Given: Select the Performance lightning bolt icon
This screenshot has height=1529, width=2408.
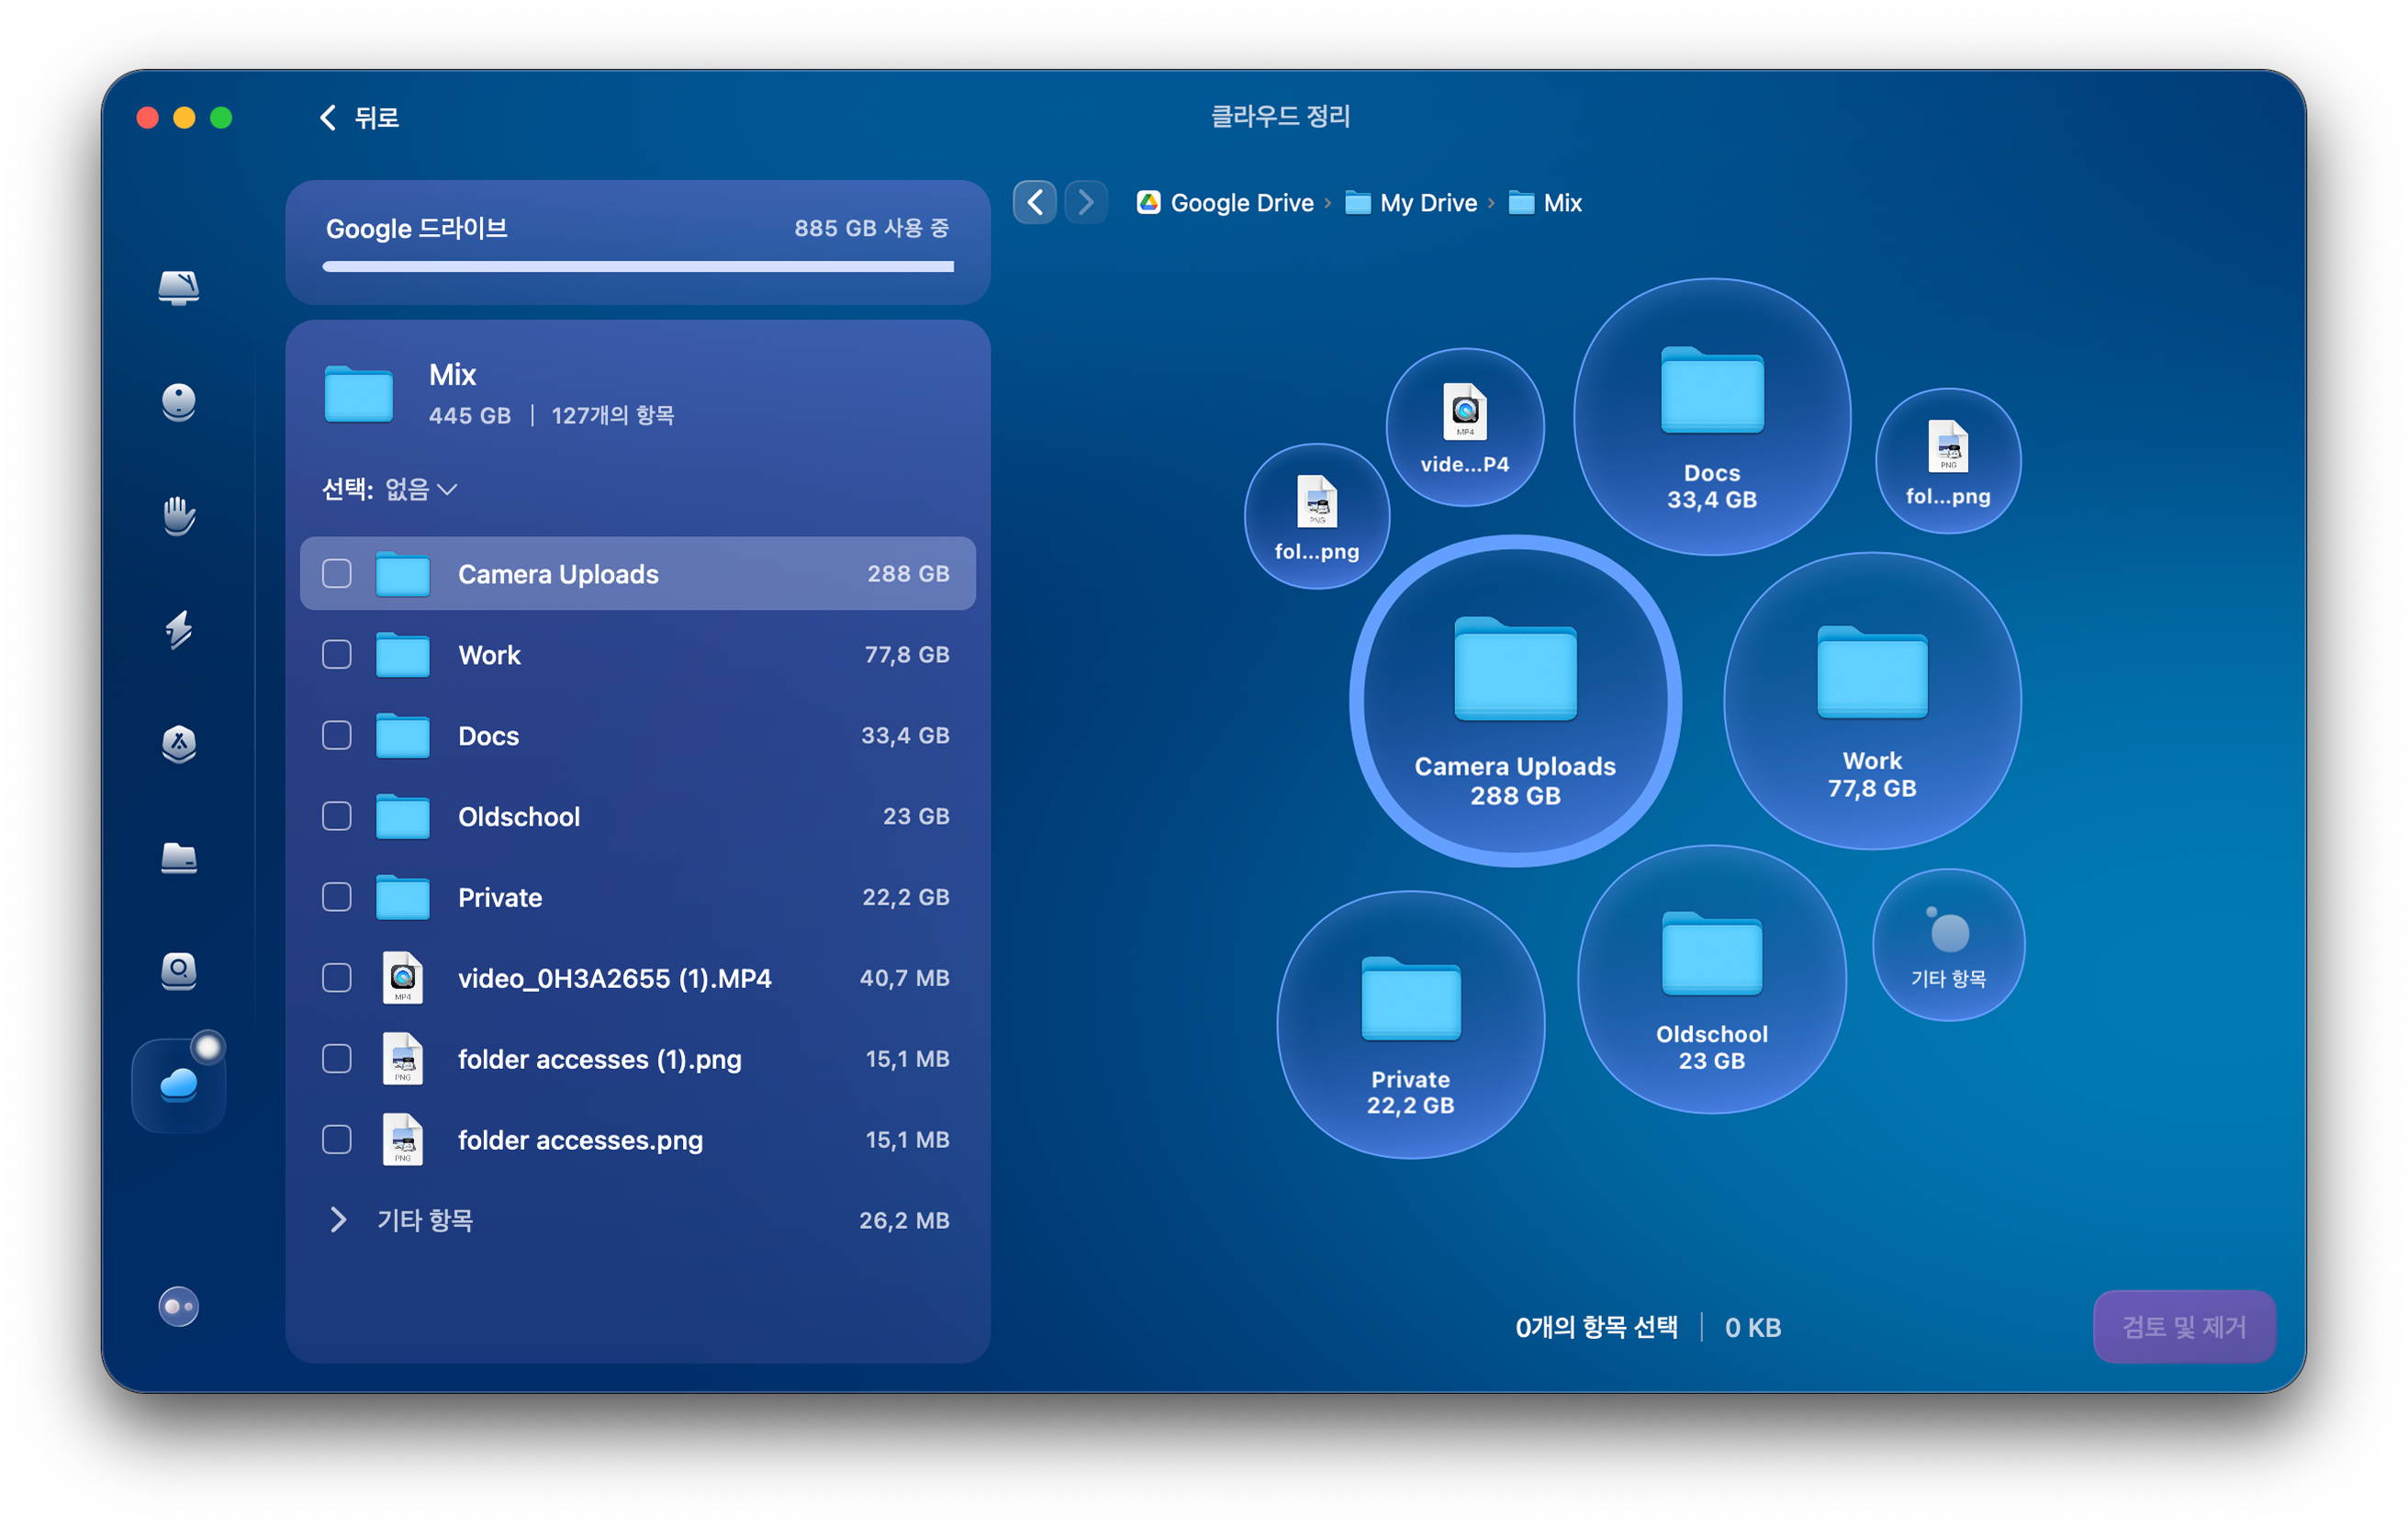Looking at the screenshot, I should pyautogui.click(x=178, y=629).
